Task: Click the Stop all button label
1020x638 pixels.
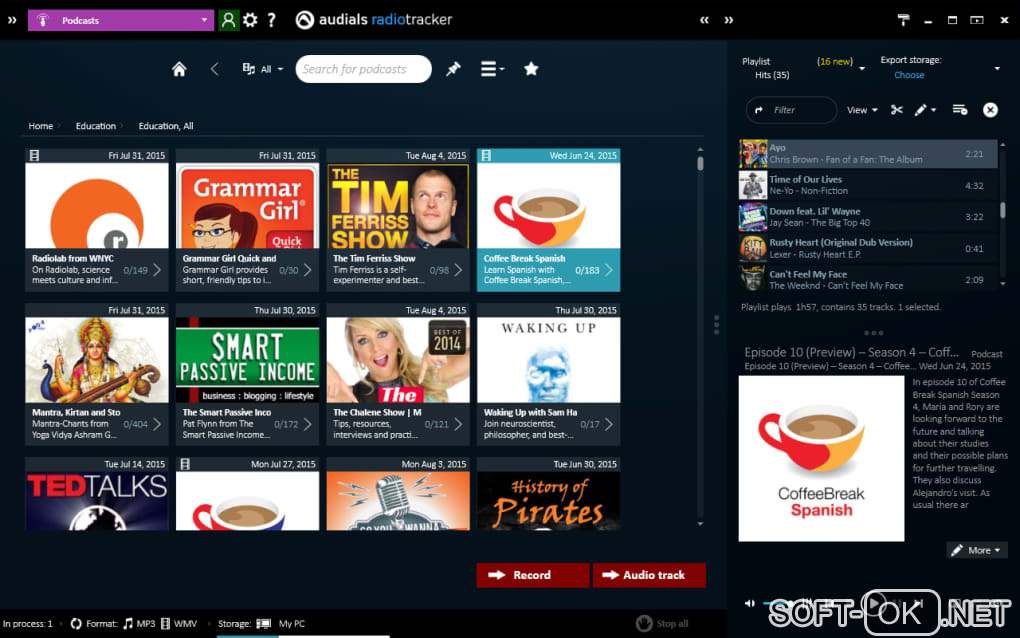Action: pyautogui.click(x=672, y=624)
